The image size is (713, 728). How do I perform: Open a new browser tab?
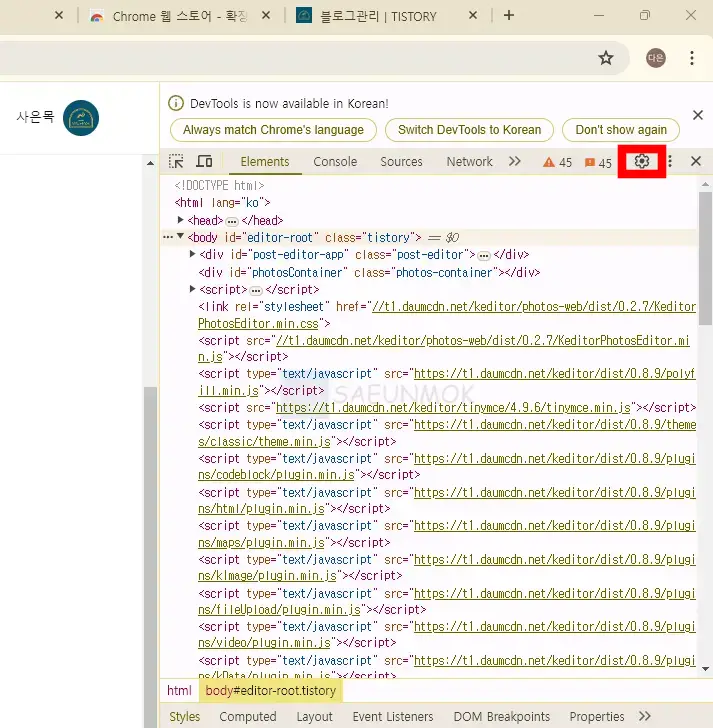click(509, 15)
